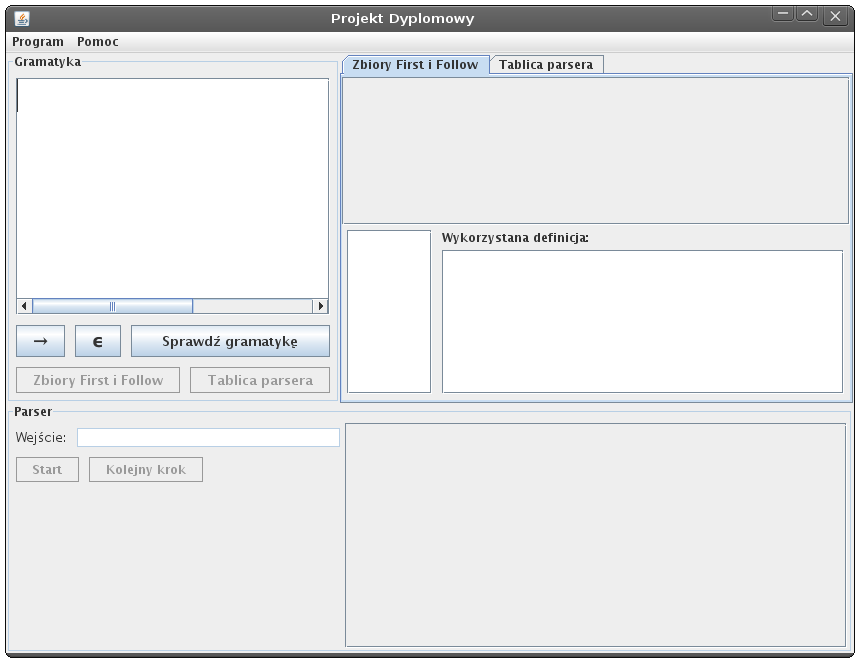Close the Projekt Dyplomowy window

835,16
